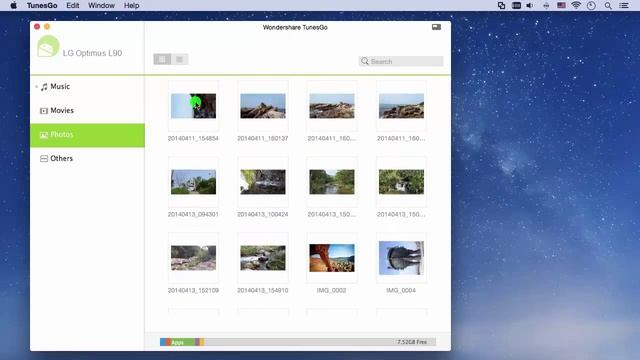This screenshot has height=360, width=640.
Task: Click the screen mirroring icon in the menu bar
Action: pyautogui.click(x=501, y=6)
